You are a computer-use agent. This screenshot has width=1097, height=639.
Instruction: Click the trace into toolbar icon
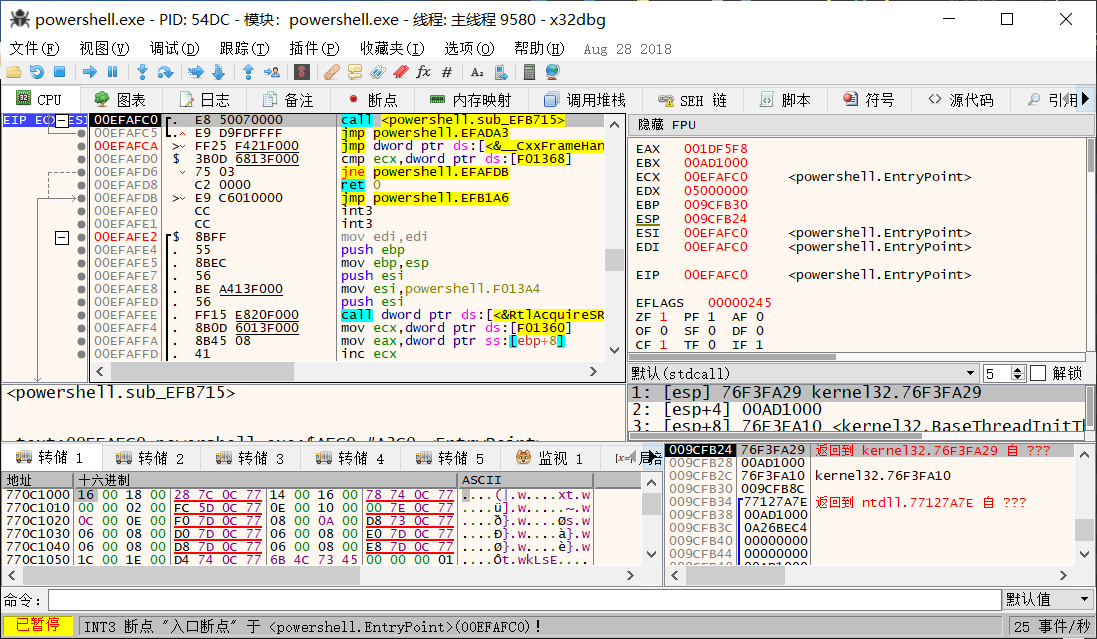point(195,72)
